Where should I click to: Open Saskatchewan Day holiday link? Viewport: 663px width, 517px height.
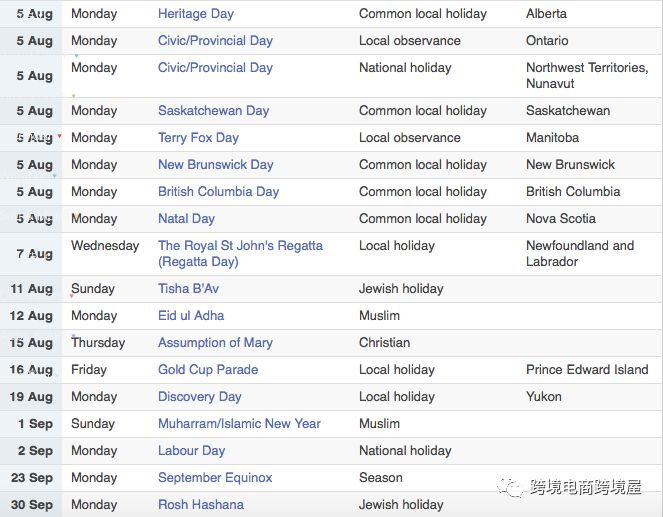click(x=214, y=111)
